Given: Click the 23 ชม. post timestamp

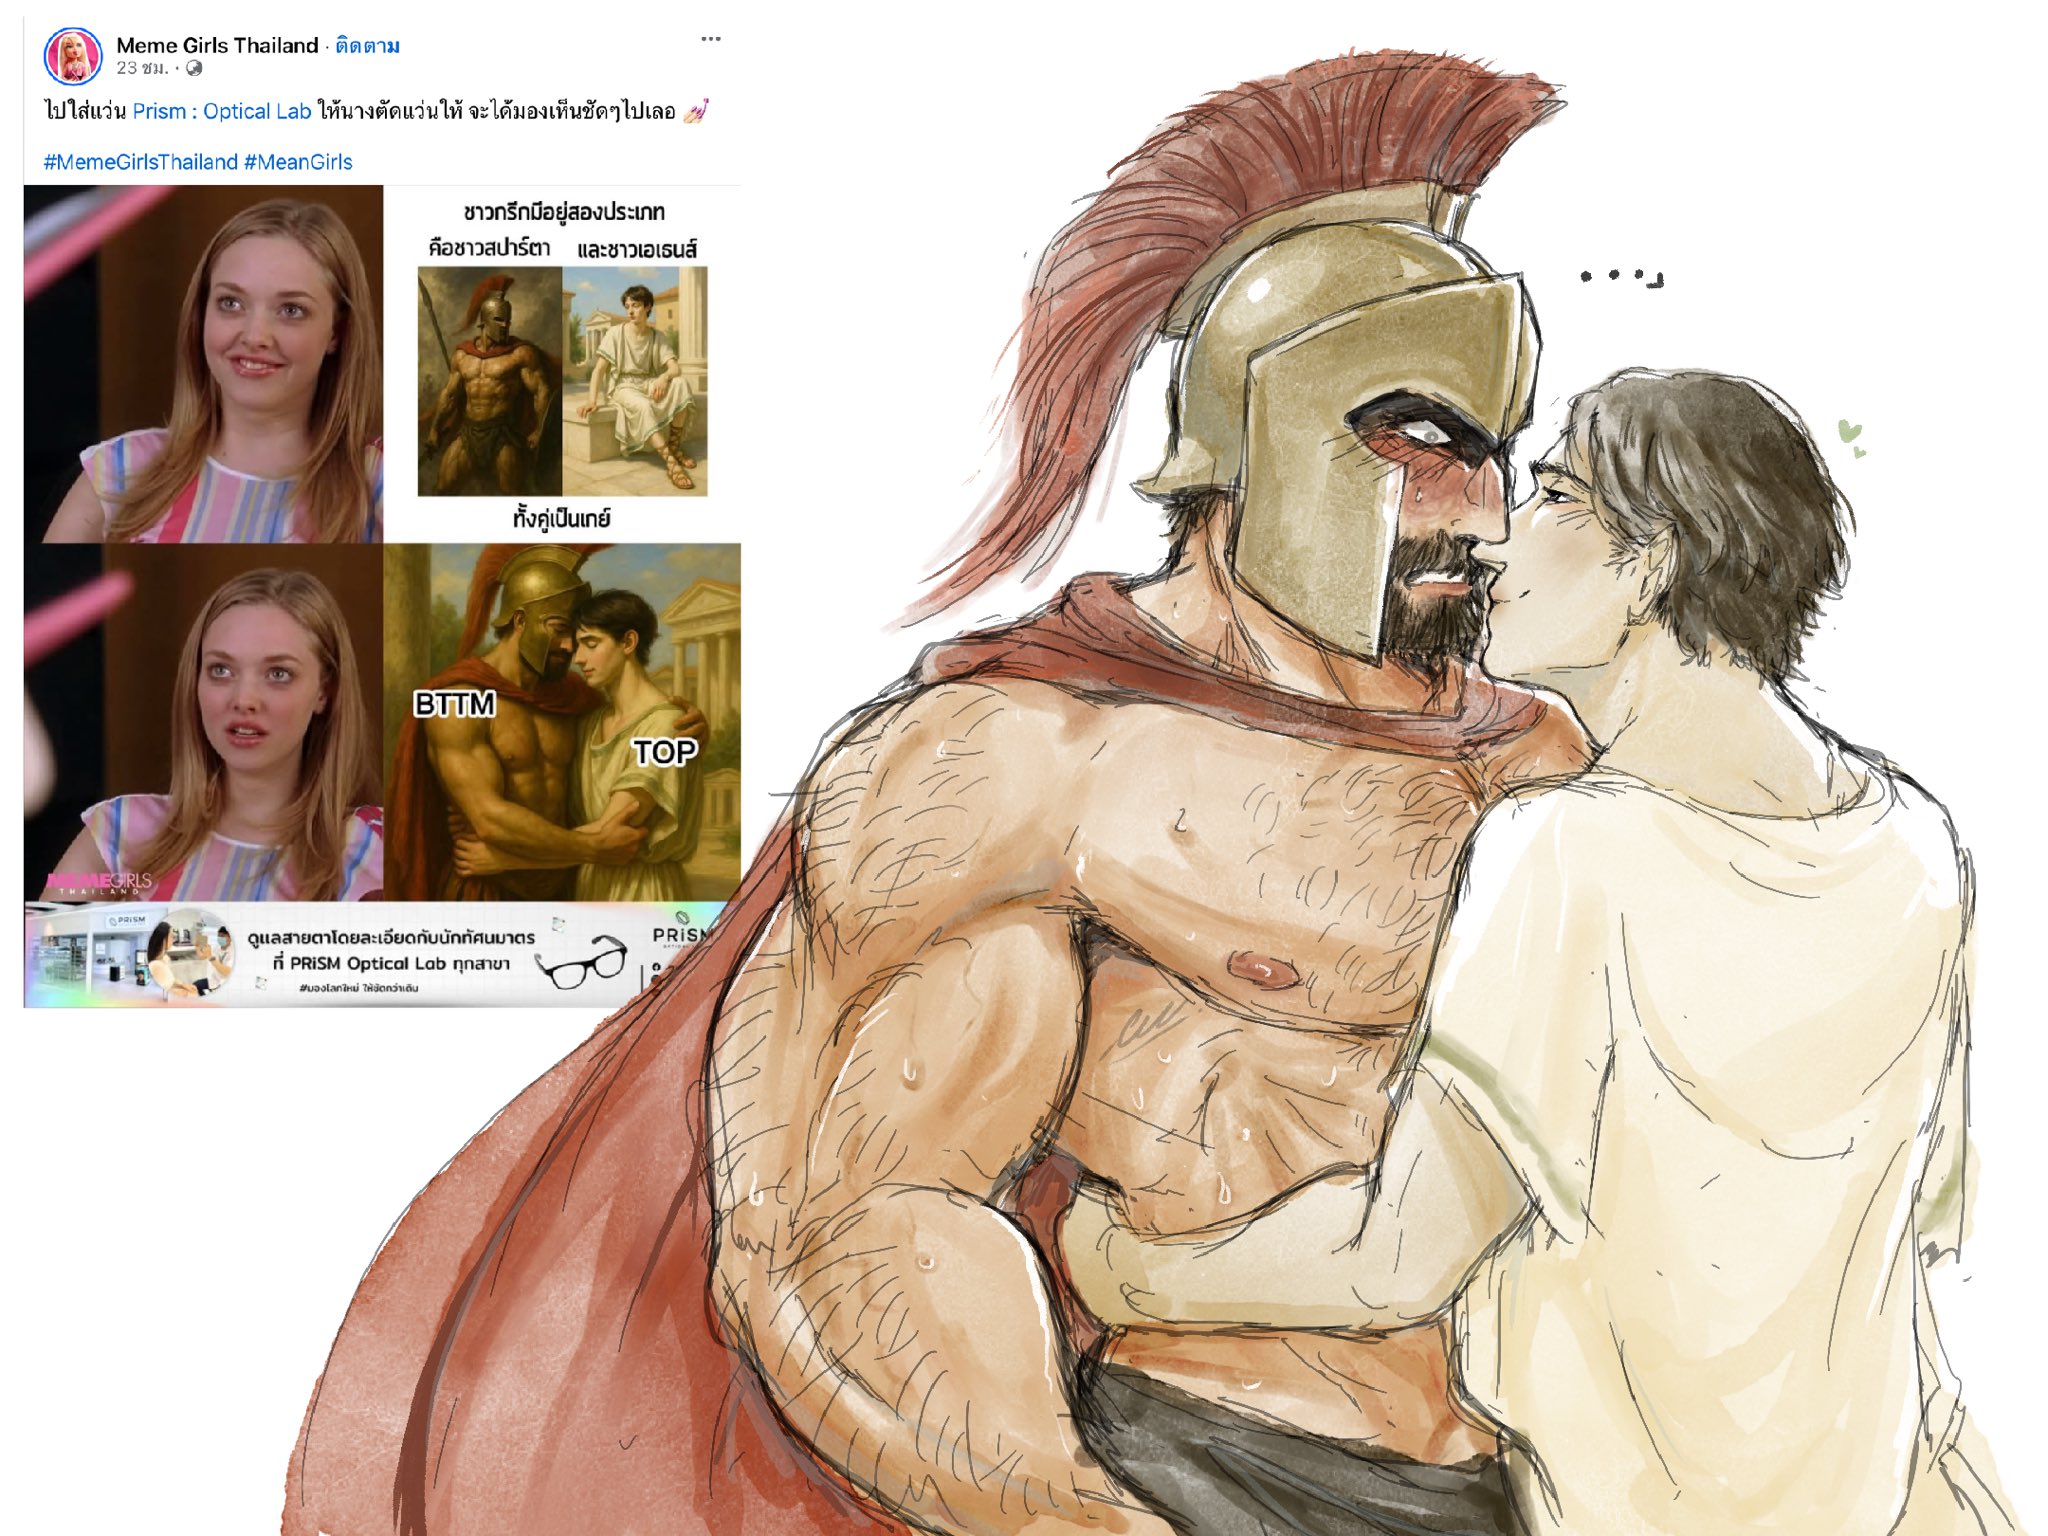Looking at the screenshot, I should (142, 68).
